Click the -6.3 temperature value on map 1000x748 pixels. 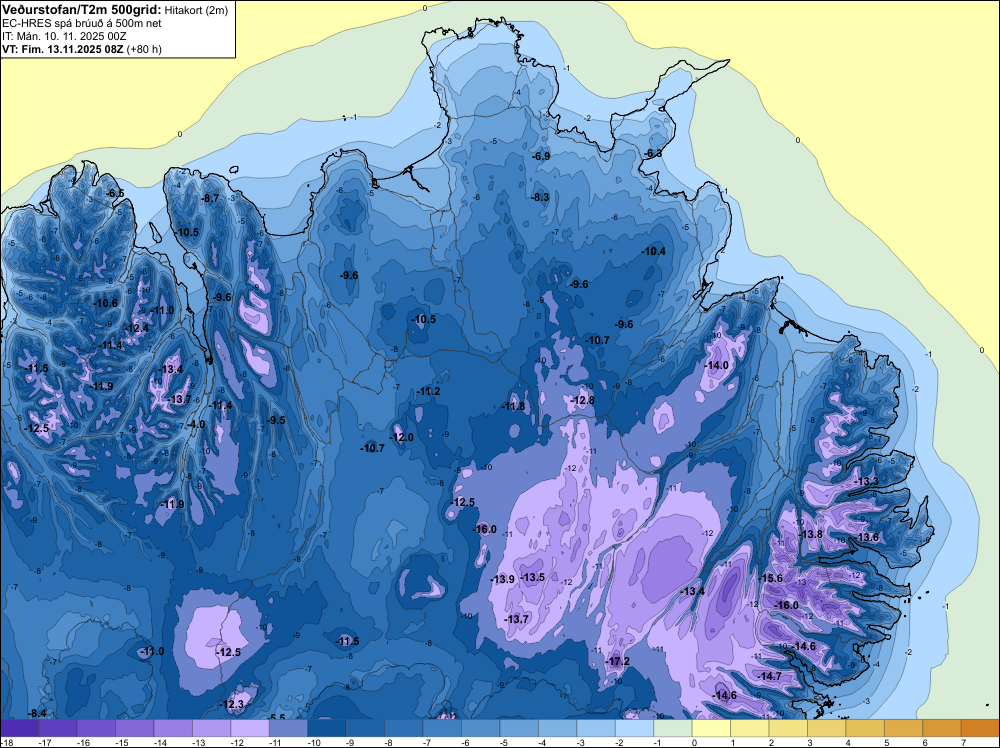coord(654,154)
